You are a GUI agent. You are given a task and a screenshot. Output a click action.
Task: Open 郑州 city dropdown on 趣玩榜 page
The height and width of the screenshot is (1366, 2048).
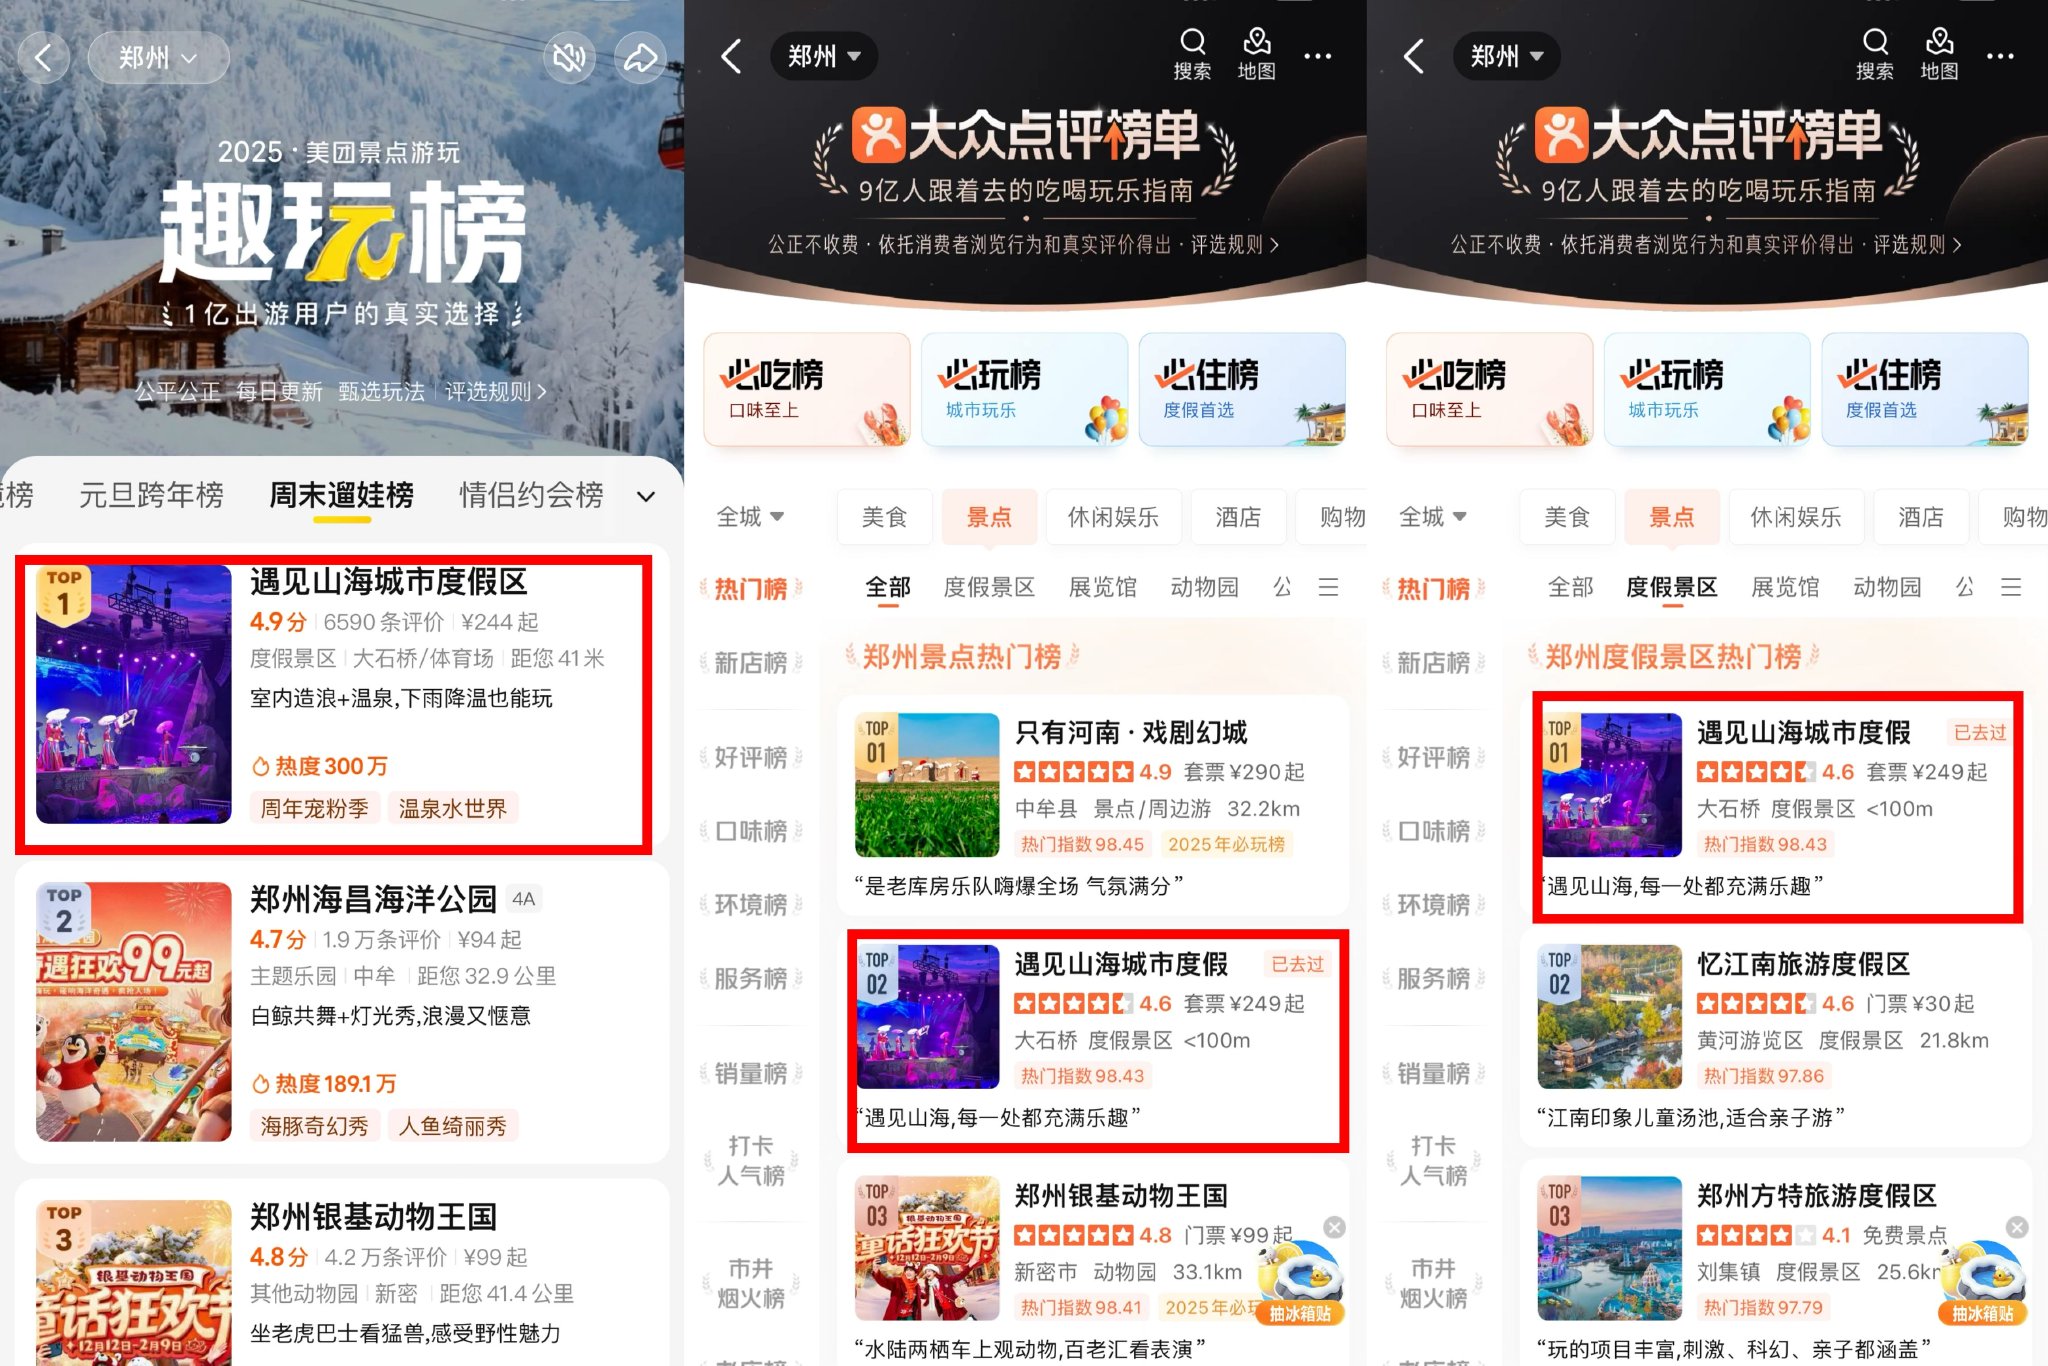[x=158, y=58]
